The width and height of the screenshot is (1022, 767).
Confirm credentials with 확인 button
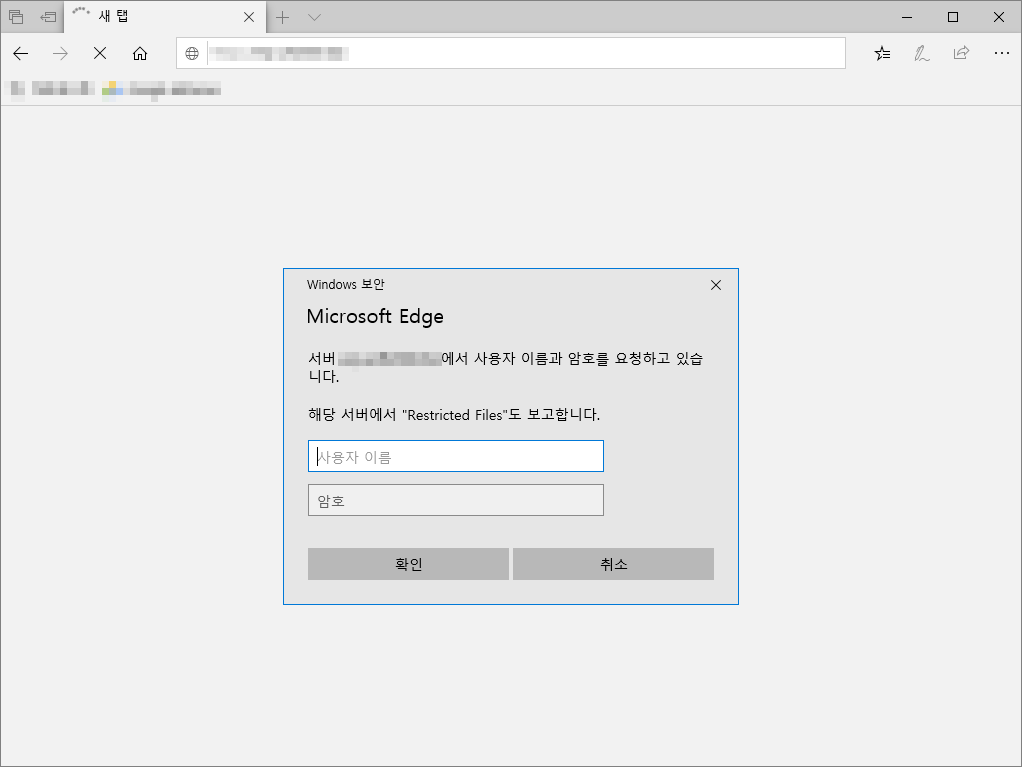[408, 564]
